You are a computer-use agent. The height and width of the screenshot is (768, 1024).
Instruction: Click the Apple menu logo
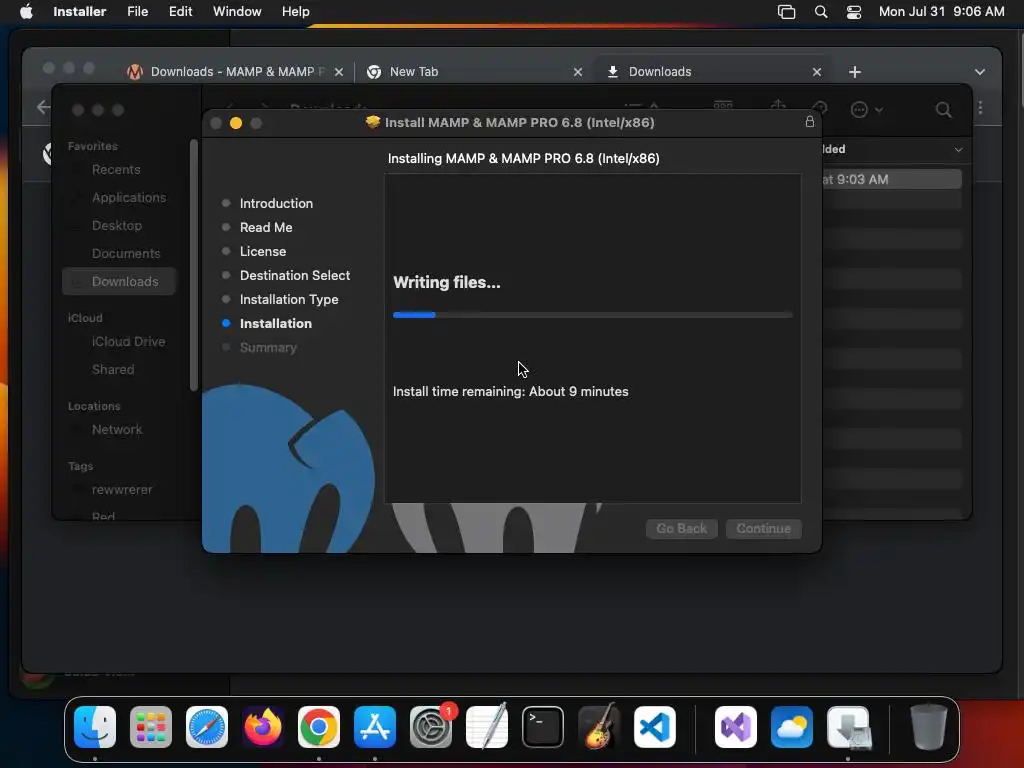[26, 11]
